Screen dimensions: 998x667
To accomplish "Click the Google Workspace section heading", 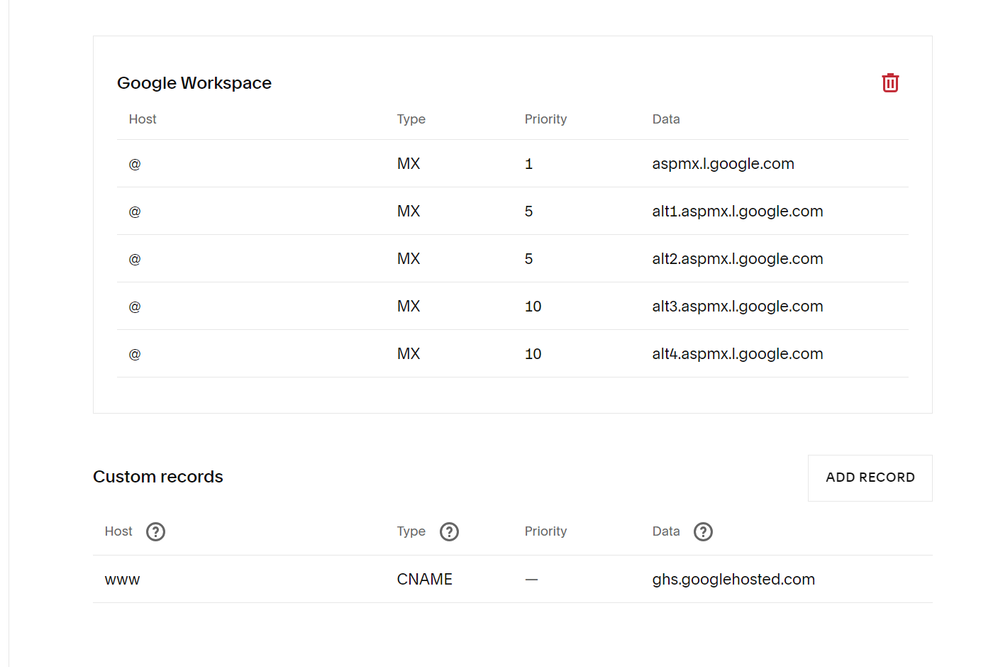I will pyautogui.click(x=194, y=83).
